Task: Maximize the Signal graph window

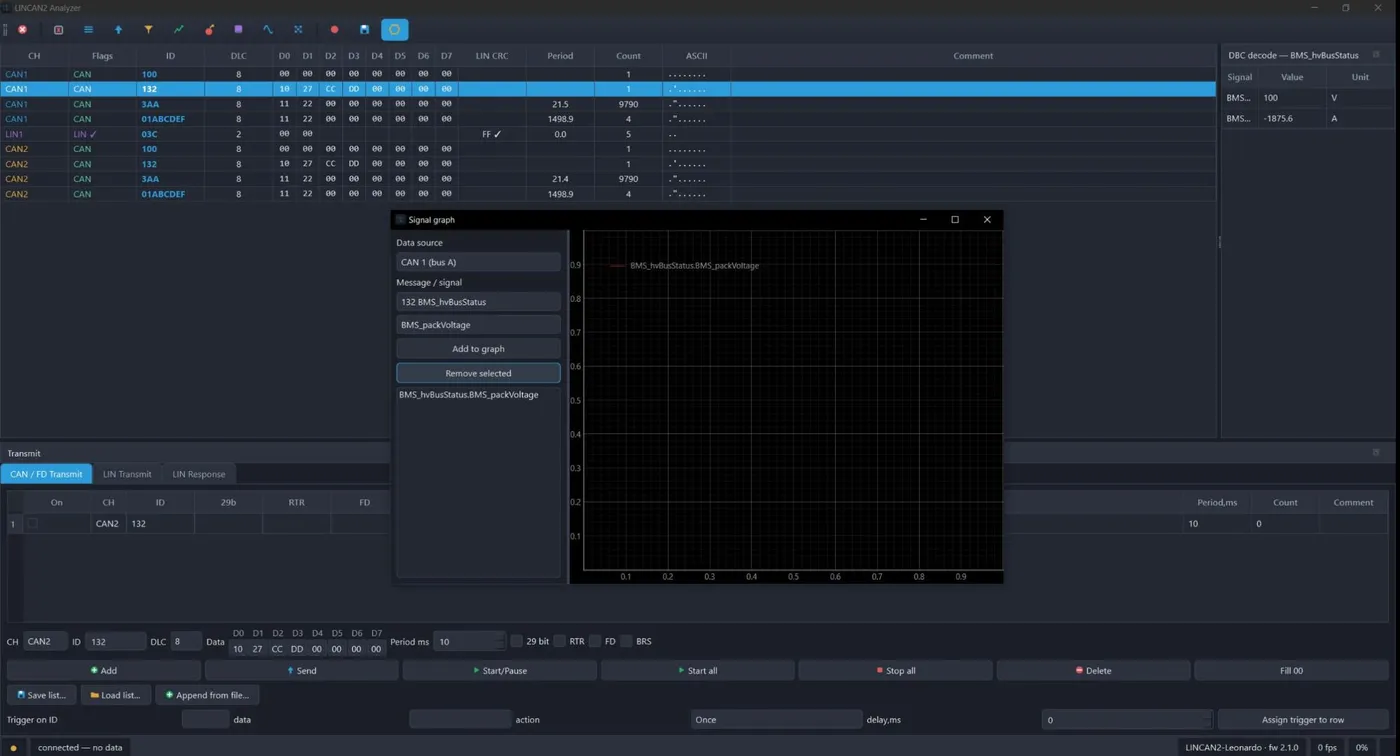Action: pos(955,219)
